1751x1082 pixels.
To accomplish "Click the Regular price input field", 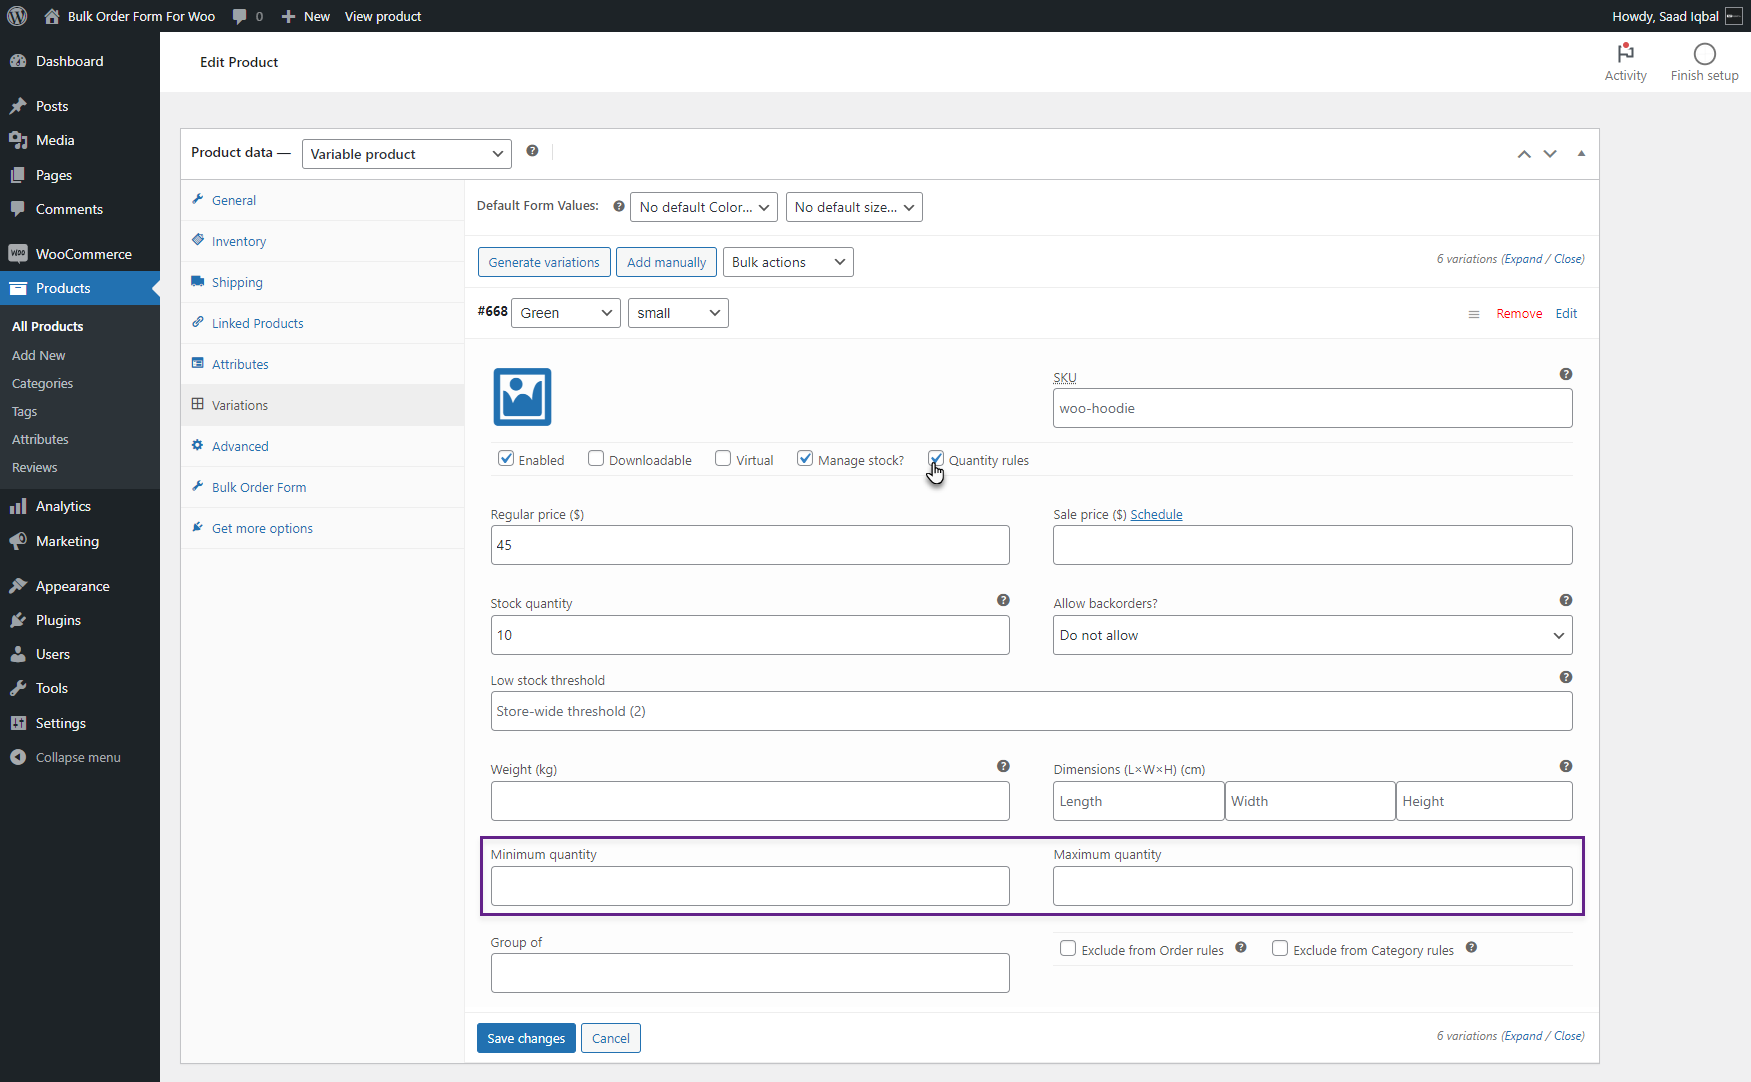I will coord(750,545).
